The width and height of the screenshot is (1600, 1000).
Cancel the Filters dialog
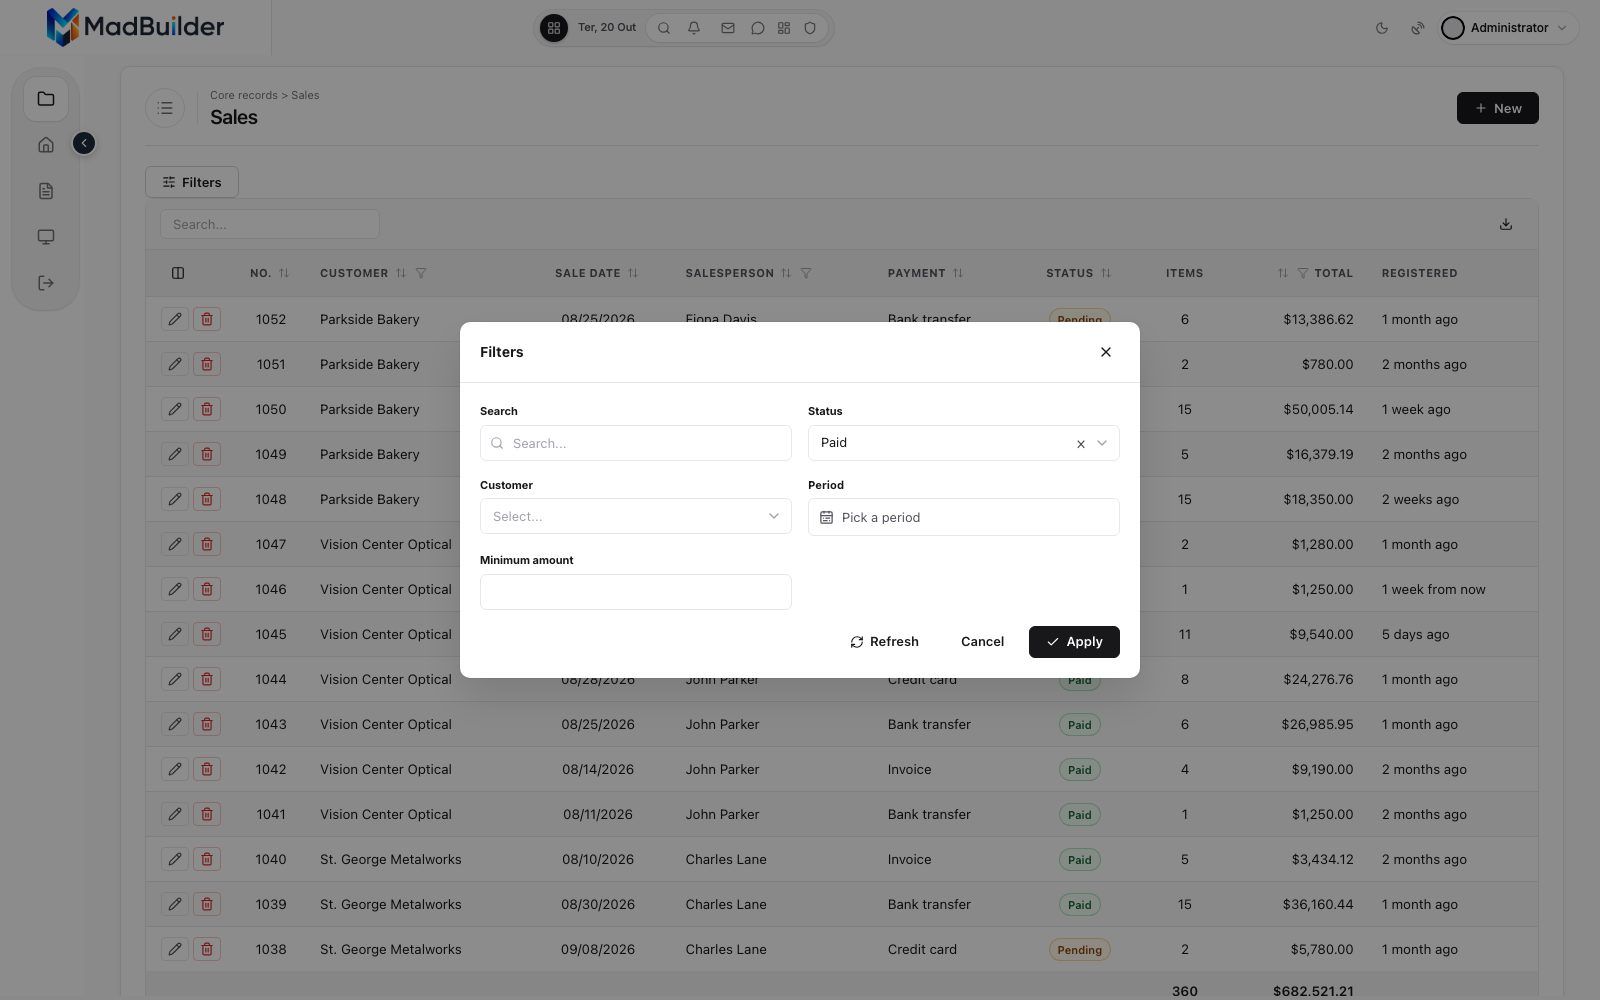[x=982, y=642]
